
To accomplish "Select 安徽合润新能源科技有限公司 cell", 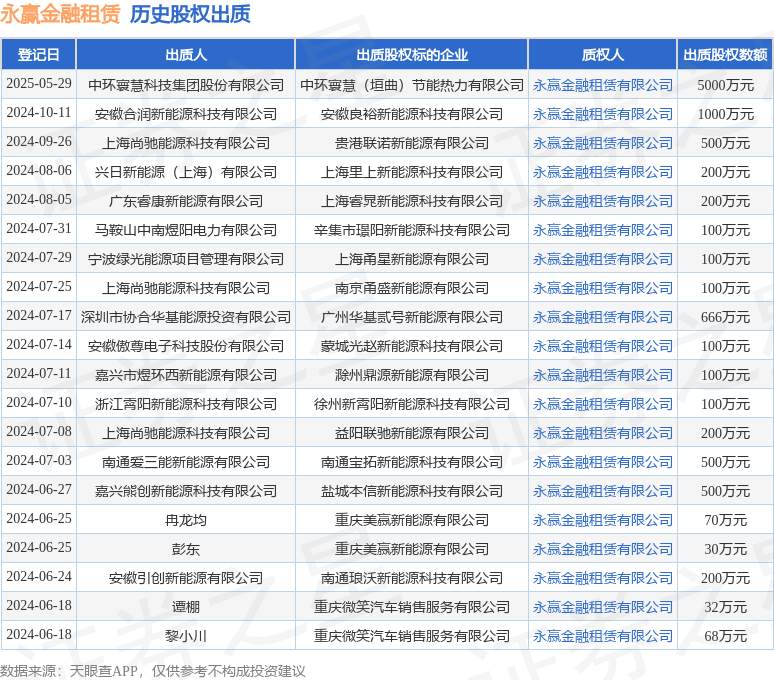I will click(x=186, y=114).
